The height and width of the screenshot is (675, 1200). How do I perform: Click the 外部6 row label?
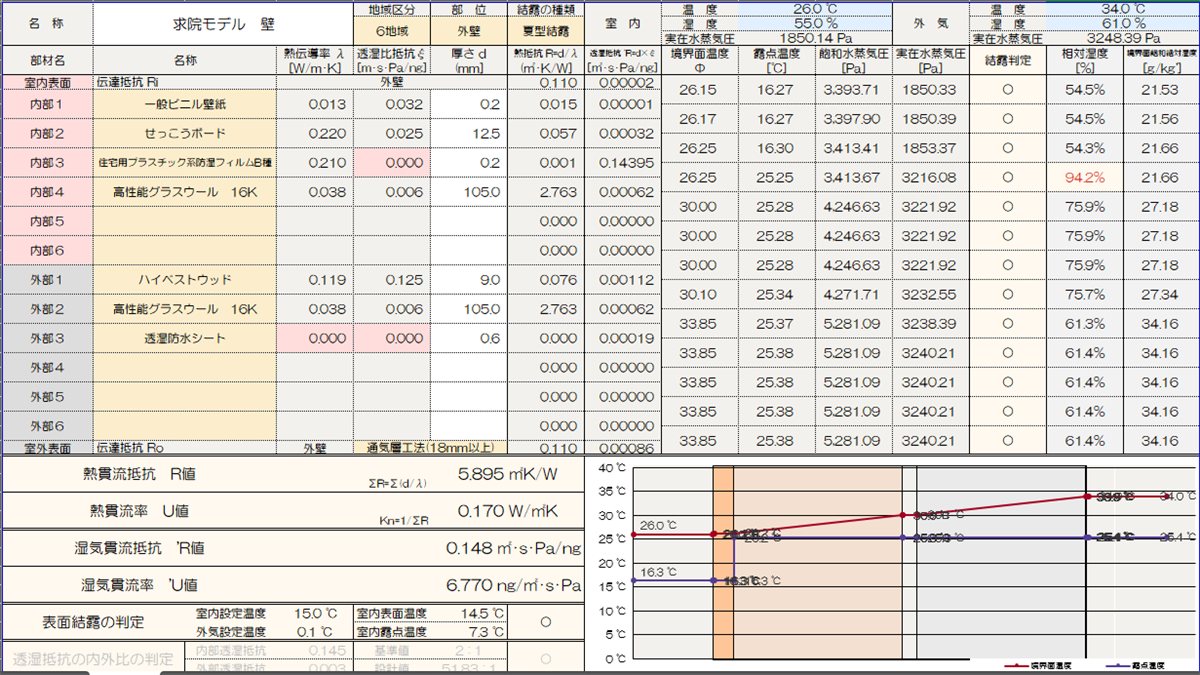pyautogui.click(x=47, y=426)
